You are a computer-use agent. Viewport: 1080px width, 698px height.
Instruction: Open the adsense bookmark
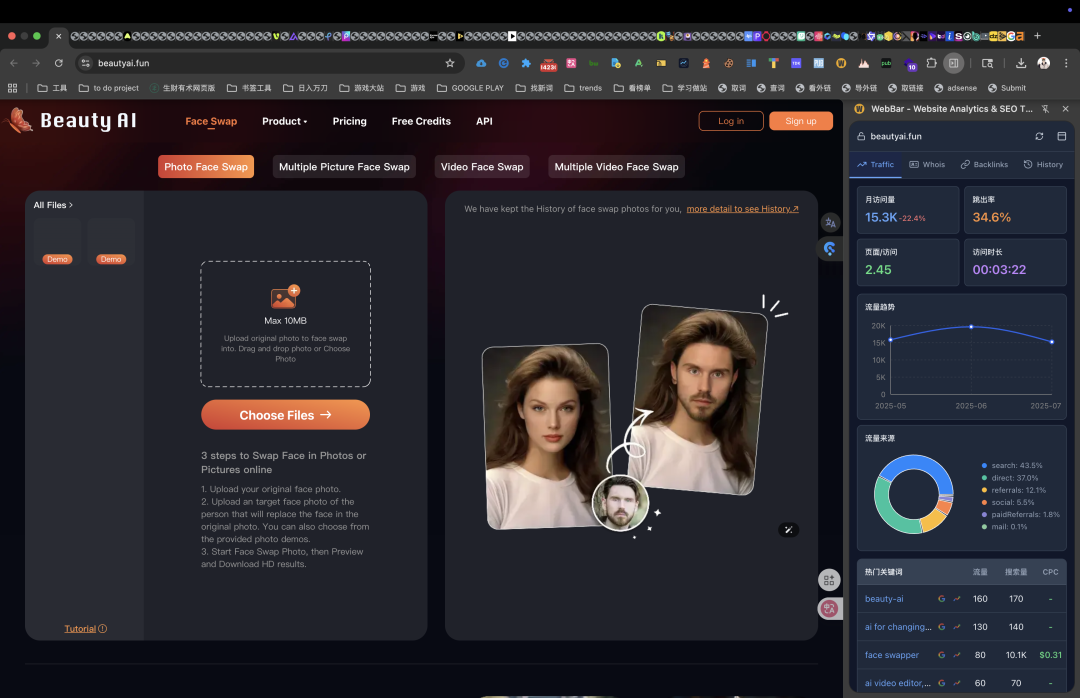(955, 88)
